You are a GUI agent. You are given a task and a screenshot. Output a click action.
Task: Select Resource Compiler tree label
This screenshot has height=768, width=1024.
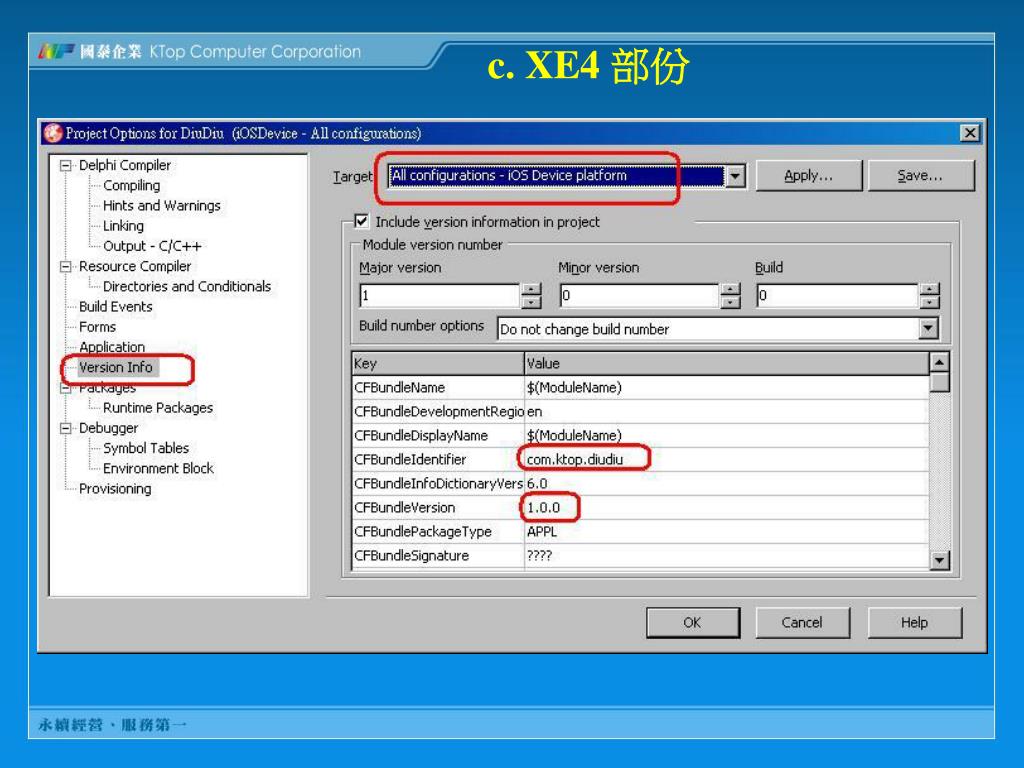click(135, 266)
